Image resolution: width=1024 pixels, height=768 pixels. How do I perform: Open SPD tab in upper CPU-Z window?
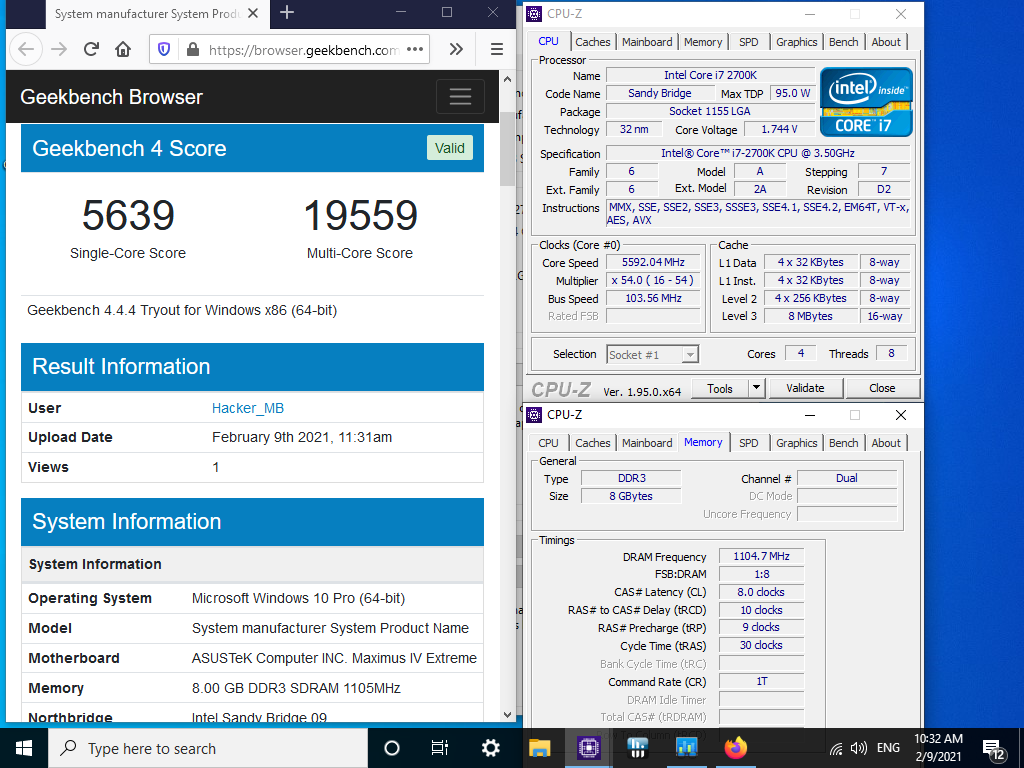click(748, 42)
